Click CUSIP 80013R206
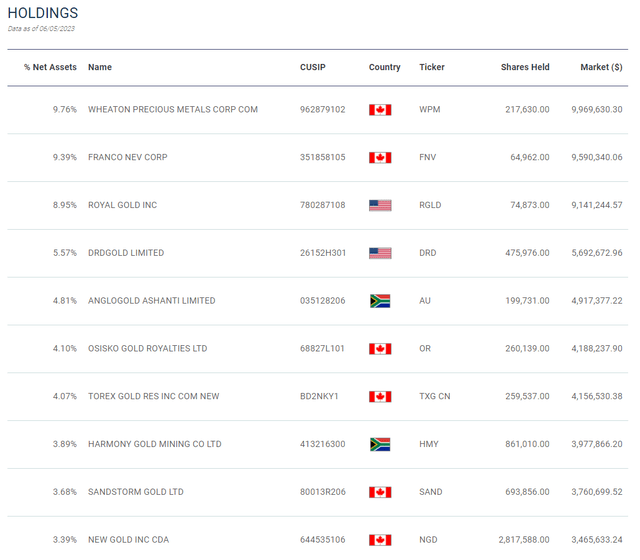This screenshot has height=560, width=640. click(323, 491)
